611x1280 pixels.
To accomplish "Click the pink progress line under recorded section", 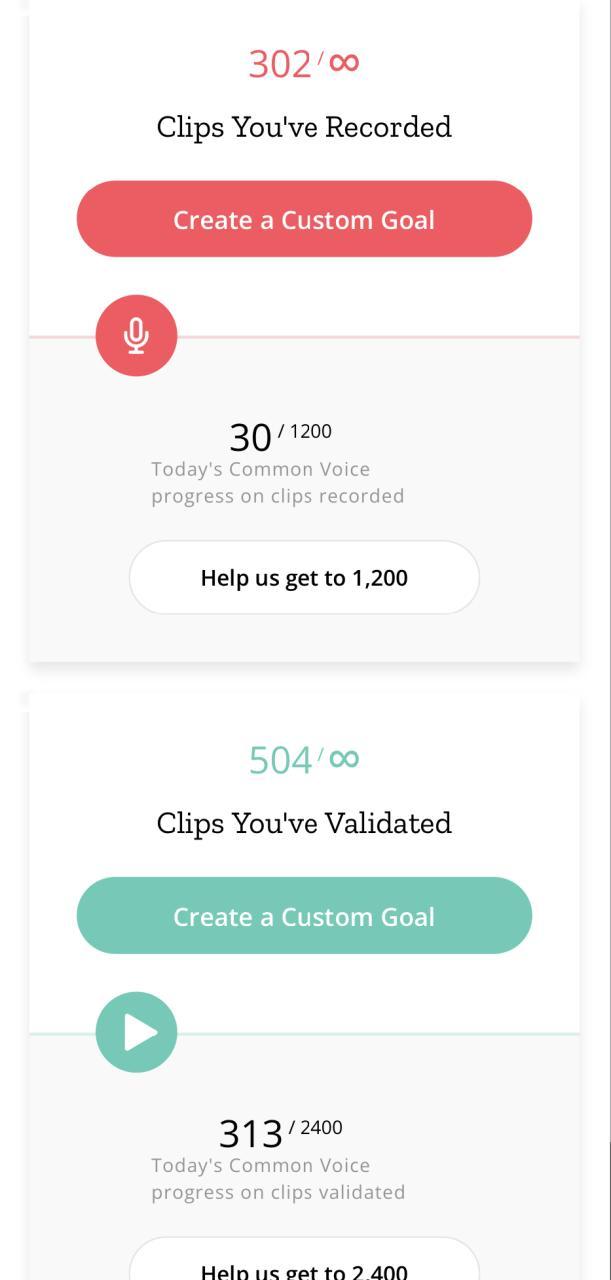I will point(380,337).
